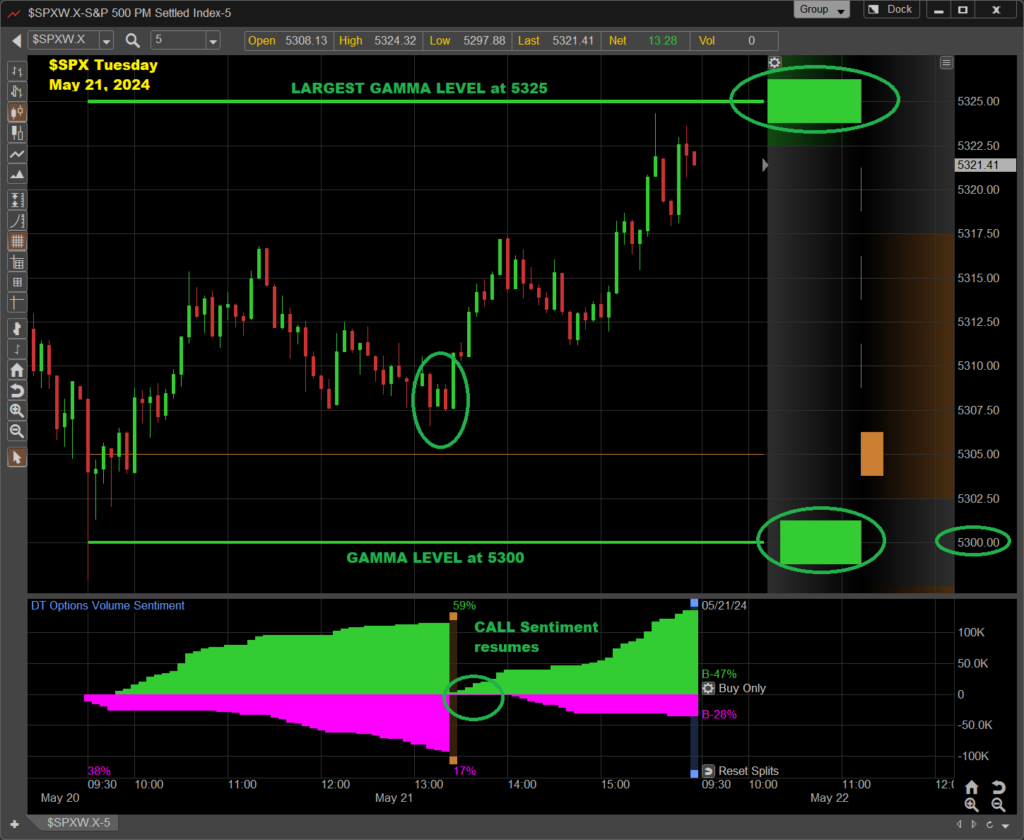Screen dimensions: 1024x840
Task: Click zoom out icon at bottom right
Action: [997, 805]
